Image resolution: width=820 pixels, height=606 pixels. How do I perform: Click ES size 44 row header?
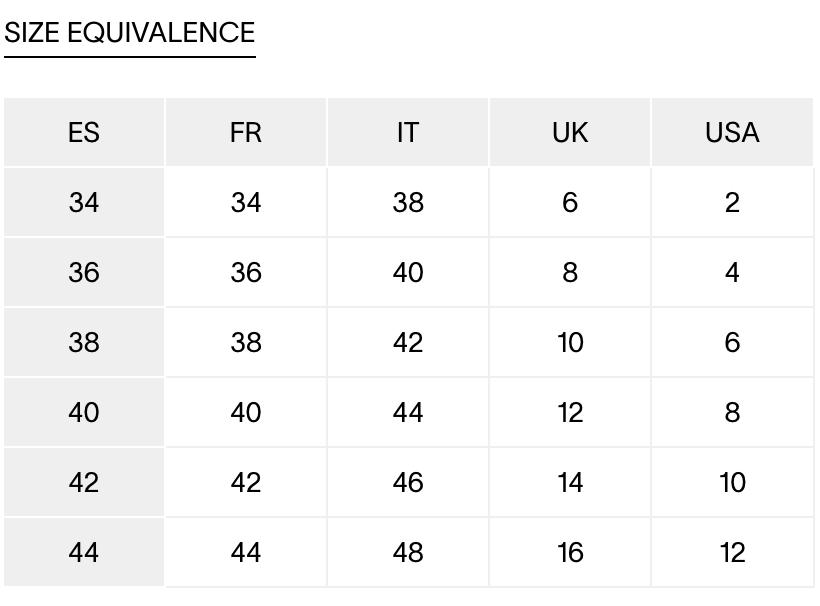tap(84, 552)
